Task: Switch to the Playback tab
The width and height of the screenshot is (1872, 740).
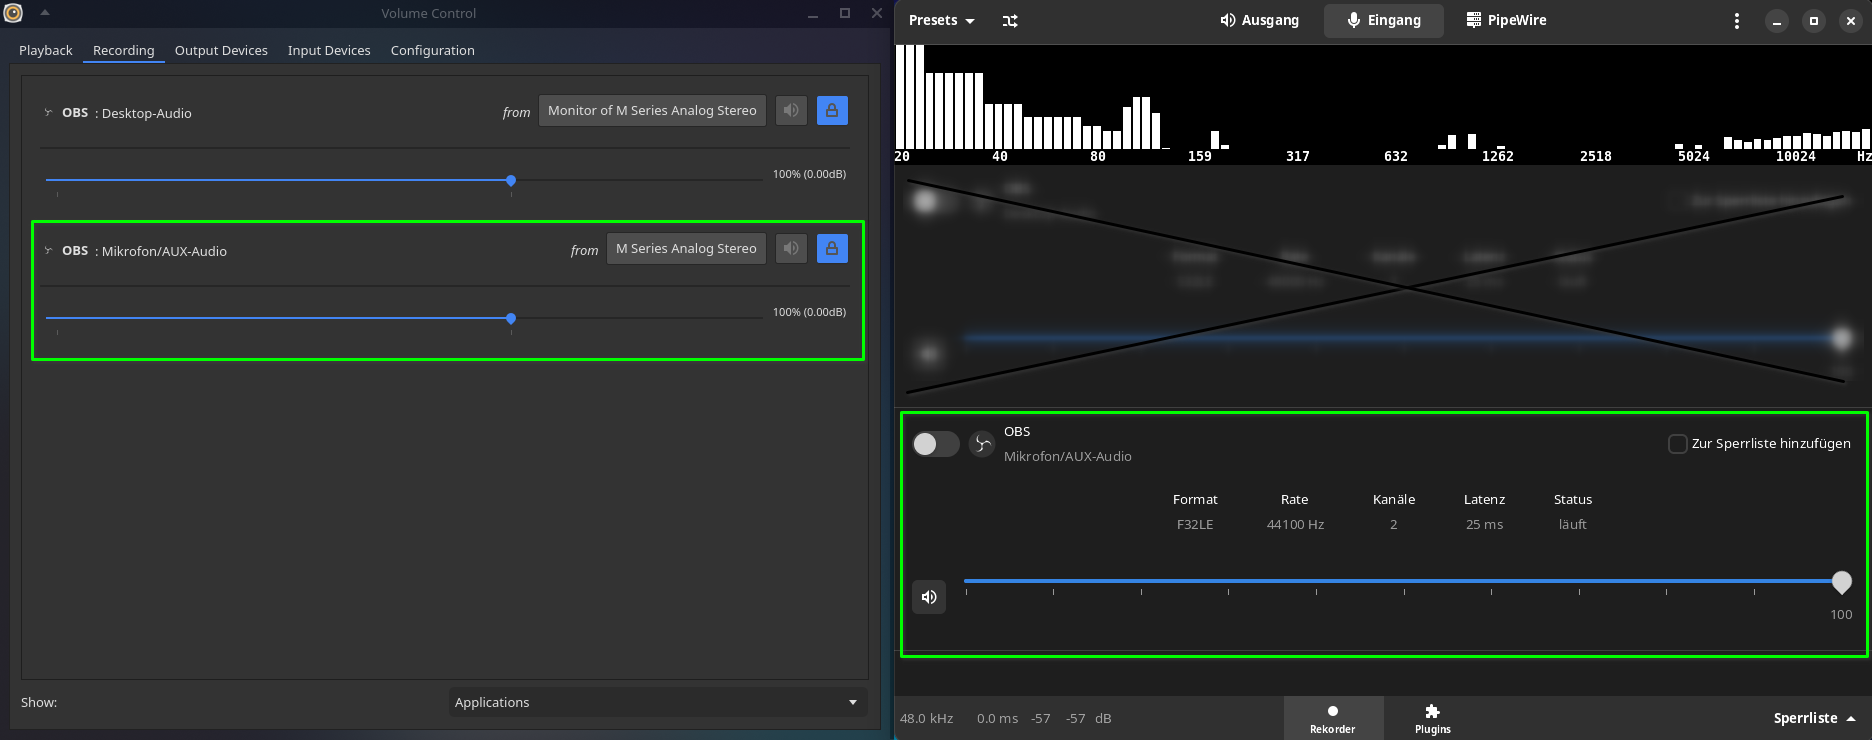Action: point(46,50)
